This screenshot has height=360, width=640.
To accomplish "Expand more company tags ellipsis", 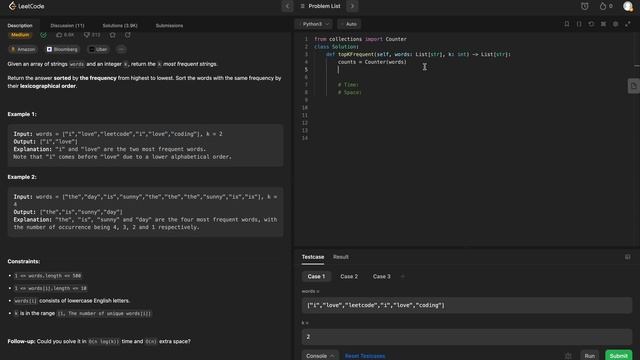I will coord(121,49).
